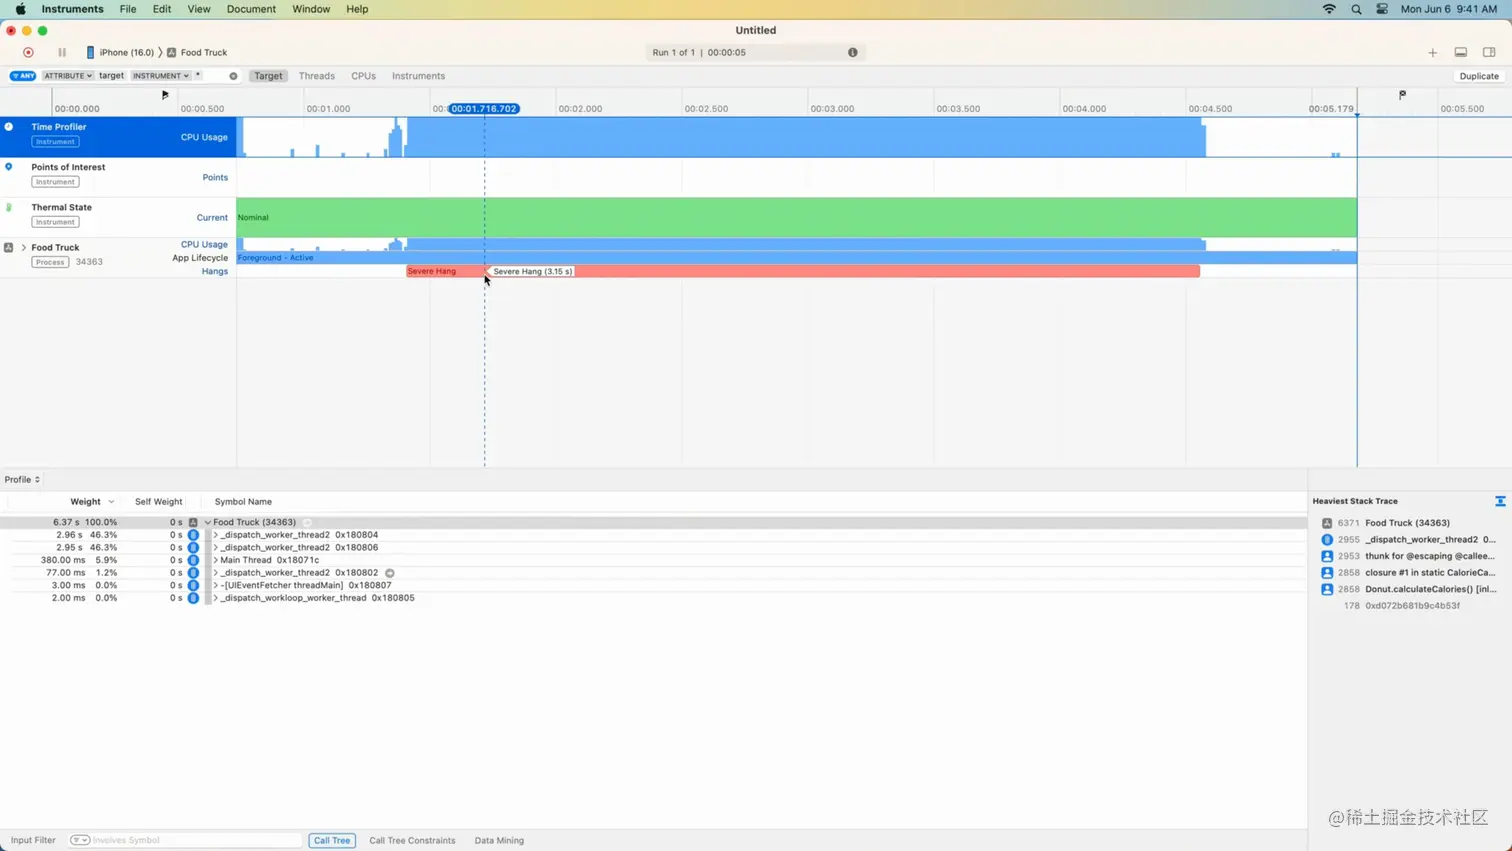Open the INSTRUMENT filter dropdown
The height and width of the screenshot is (851, 1512).
click(160, 76)
